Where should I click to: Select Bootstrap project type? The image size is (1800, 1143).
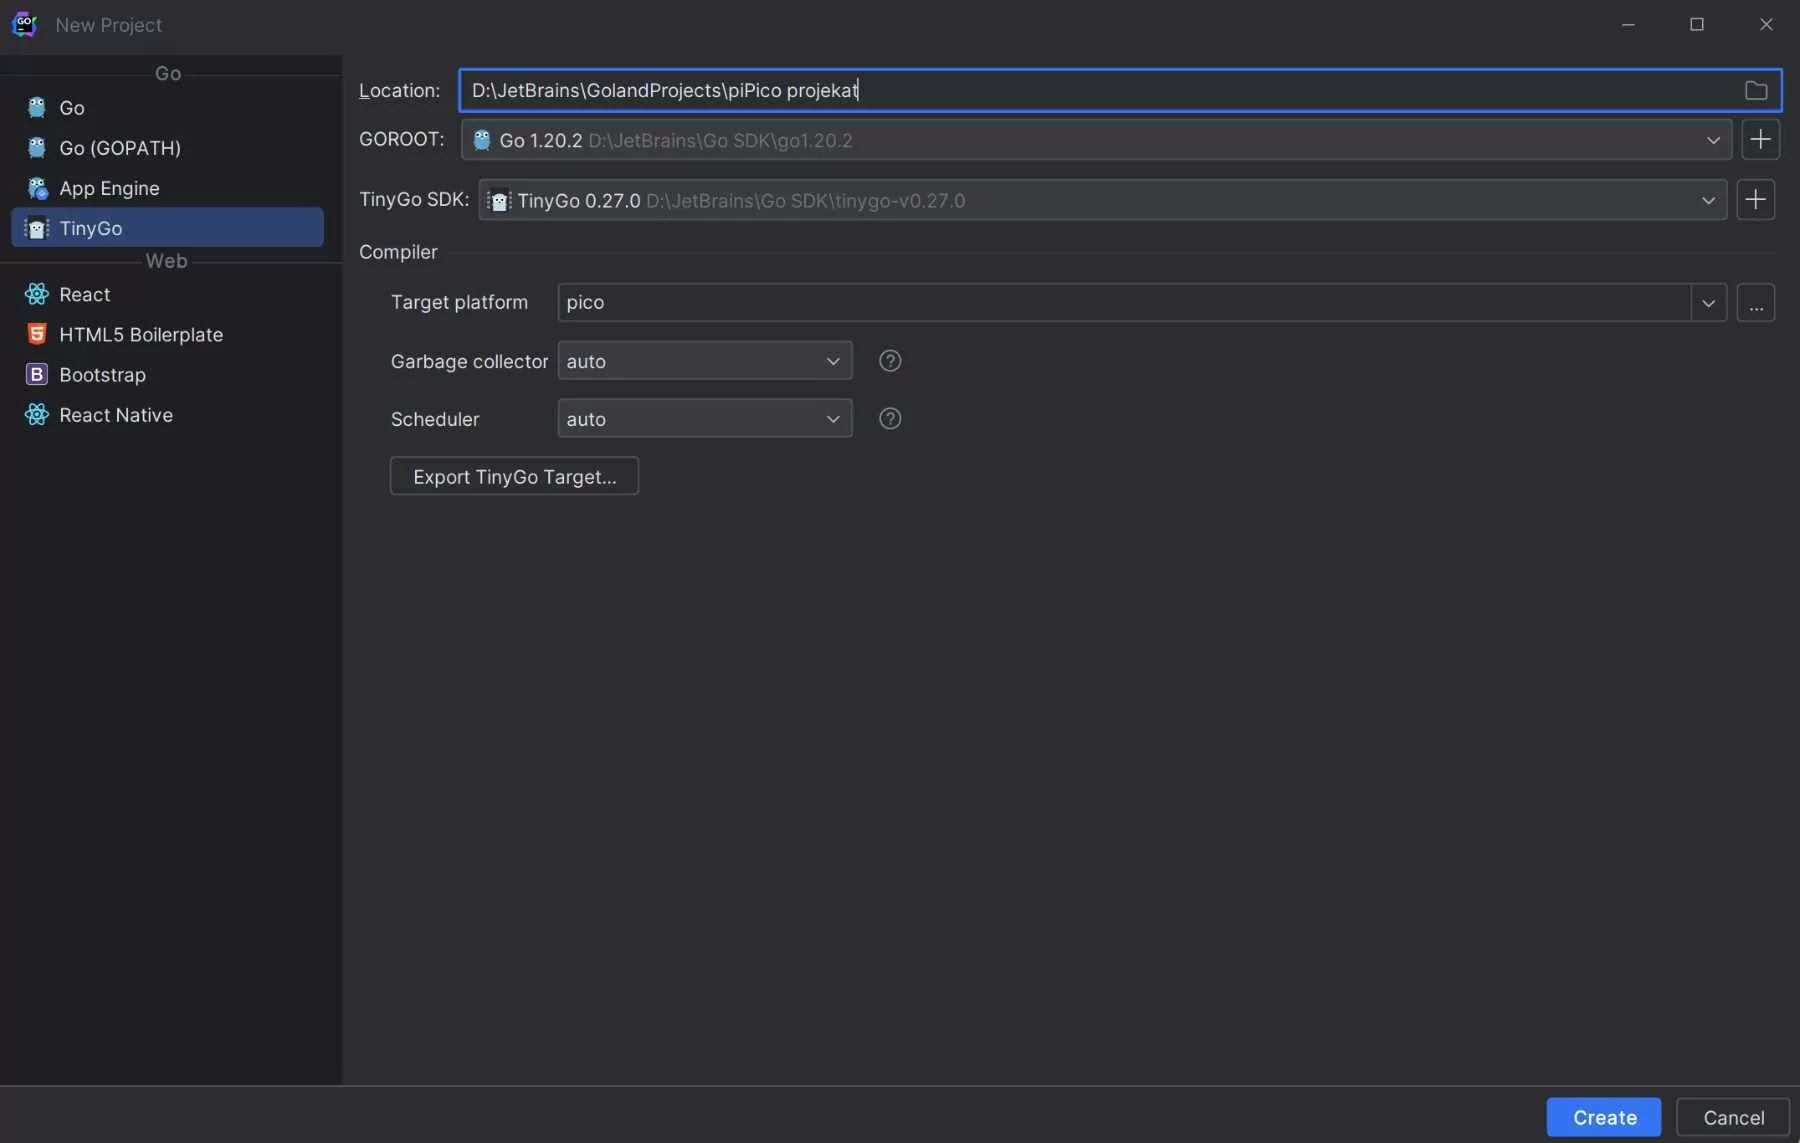168,374
